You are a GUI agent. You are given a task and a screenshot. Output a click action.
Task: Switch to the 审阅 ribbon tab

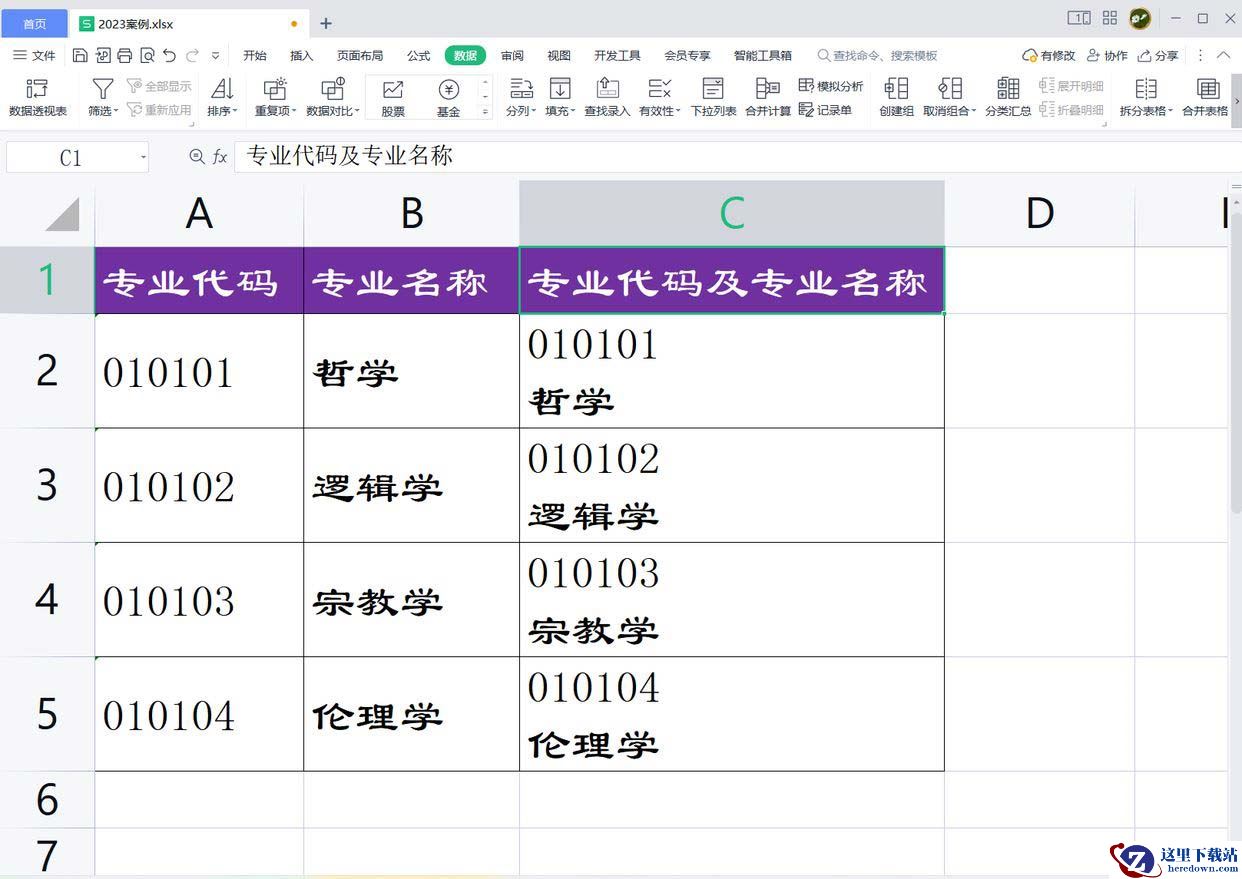pos(512,56)
